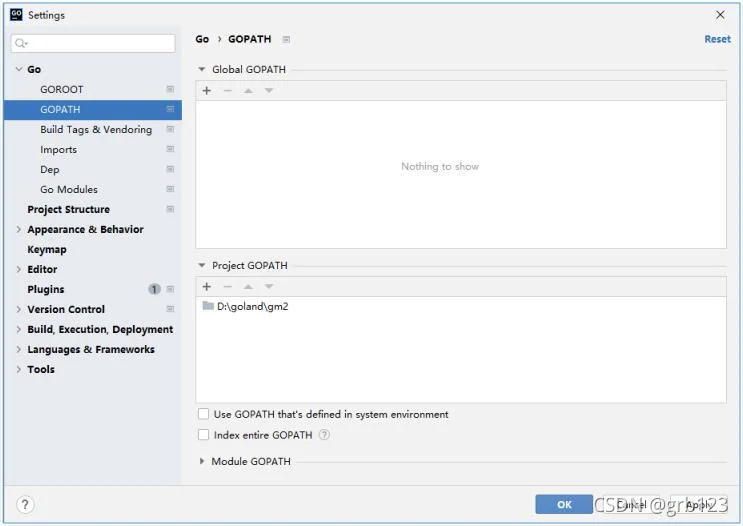Screen dimensions: 743x526
Task: Click project icon on Go Modules row
Action: pyautogui.click(x=170, y=189)
